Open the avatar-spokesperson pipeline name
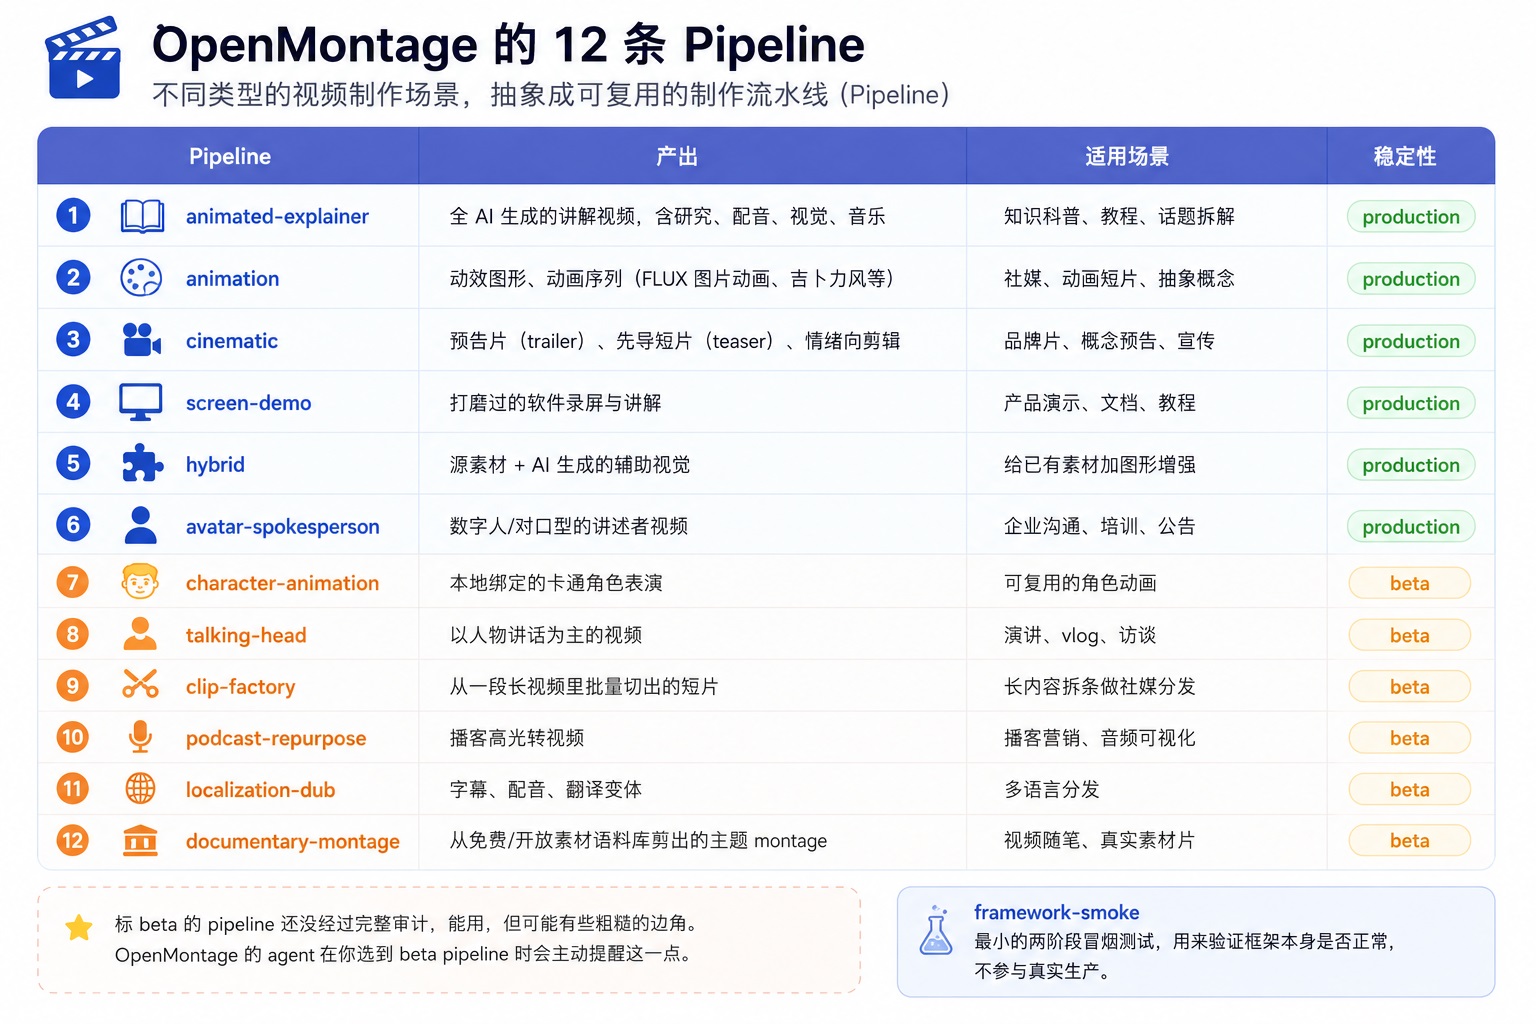 click(282, 526)
